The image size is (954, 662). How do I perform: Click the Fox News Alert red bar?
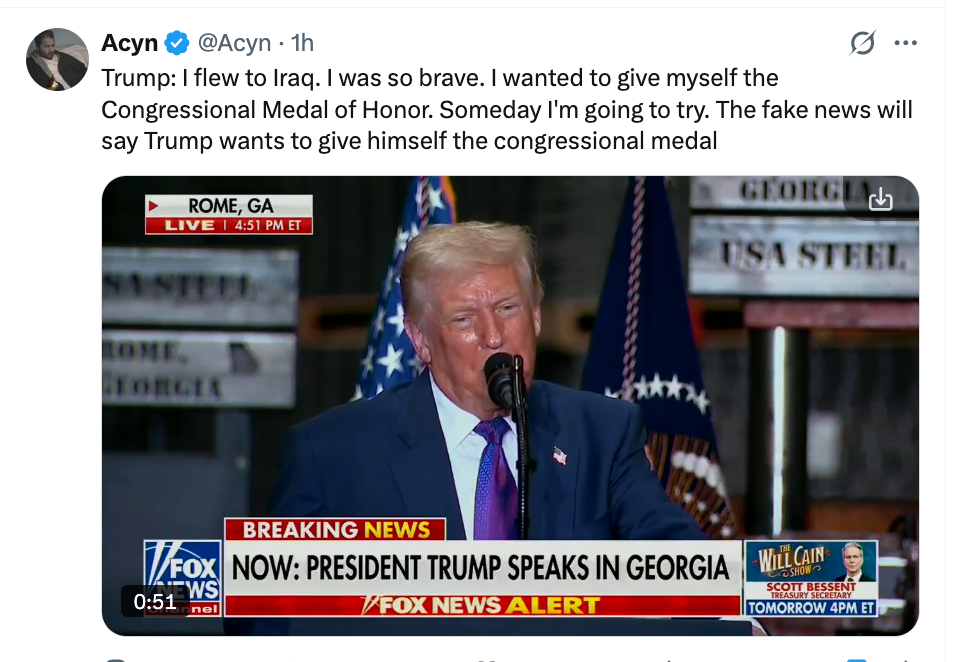pyautogui.click(x=481, y=605)
